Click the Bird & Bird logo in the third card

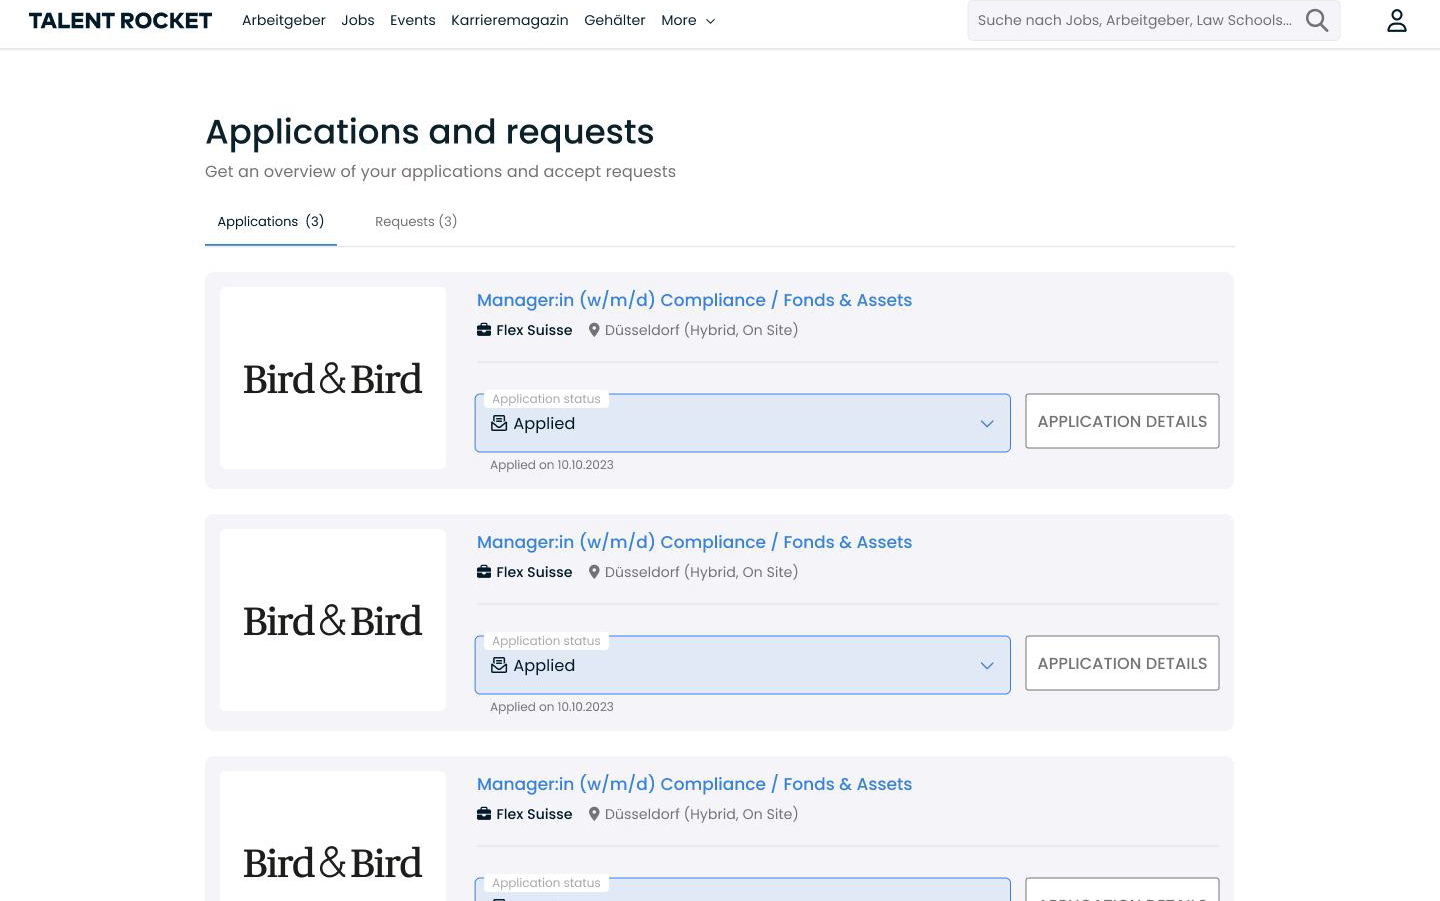click(333, 836)
